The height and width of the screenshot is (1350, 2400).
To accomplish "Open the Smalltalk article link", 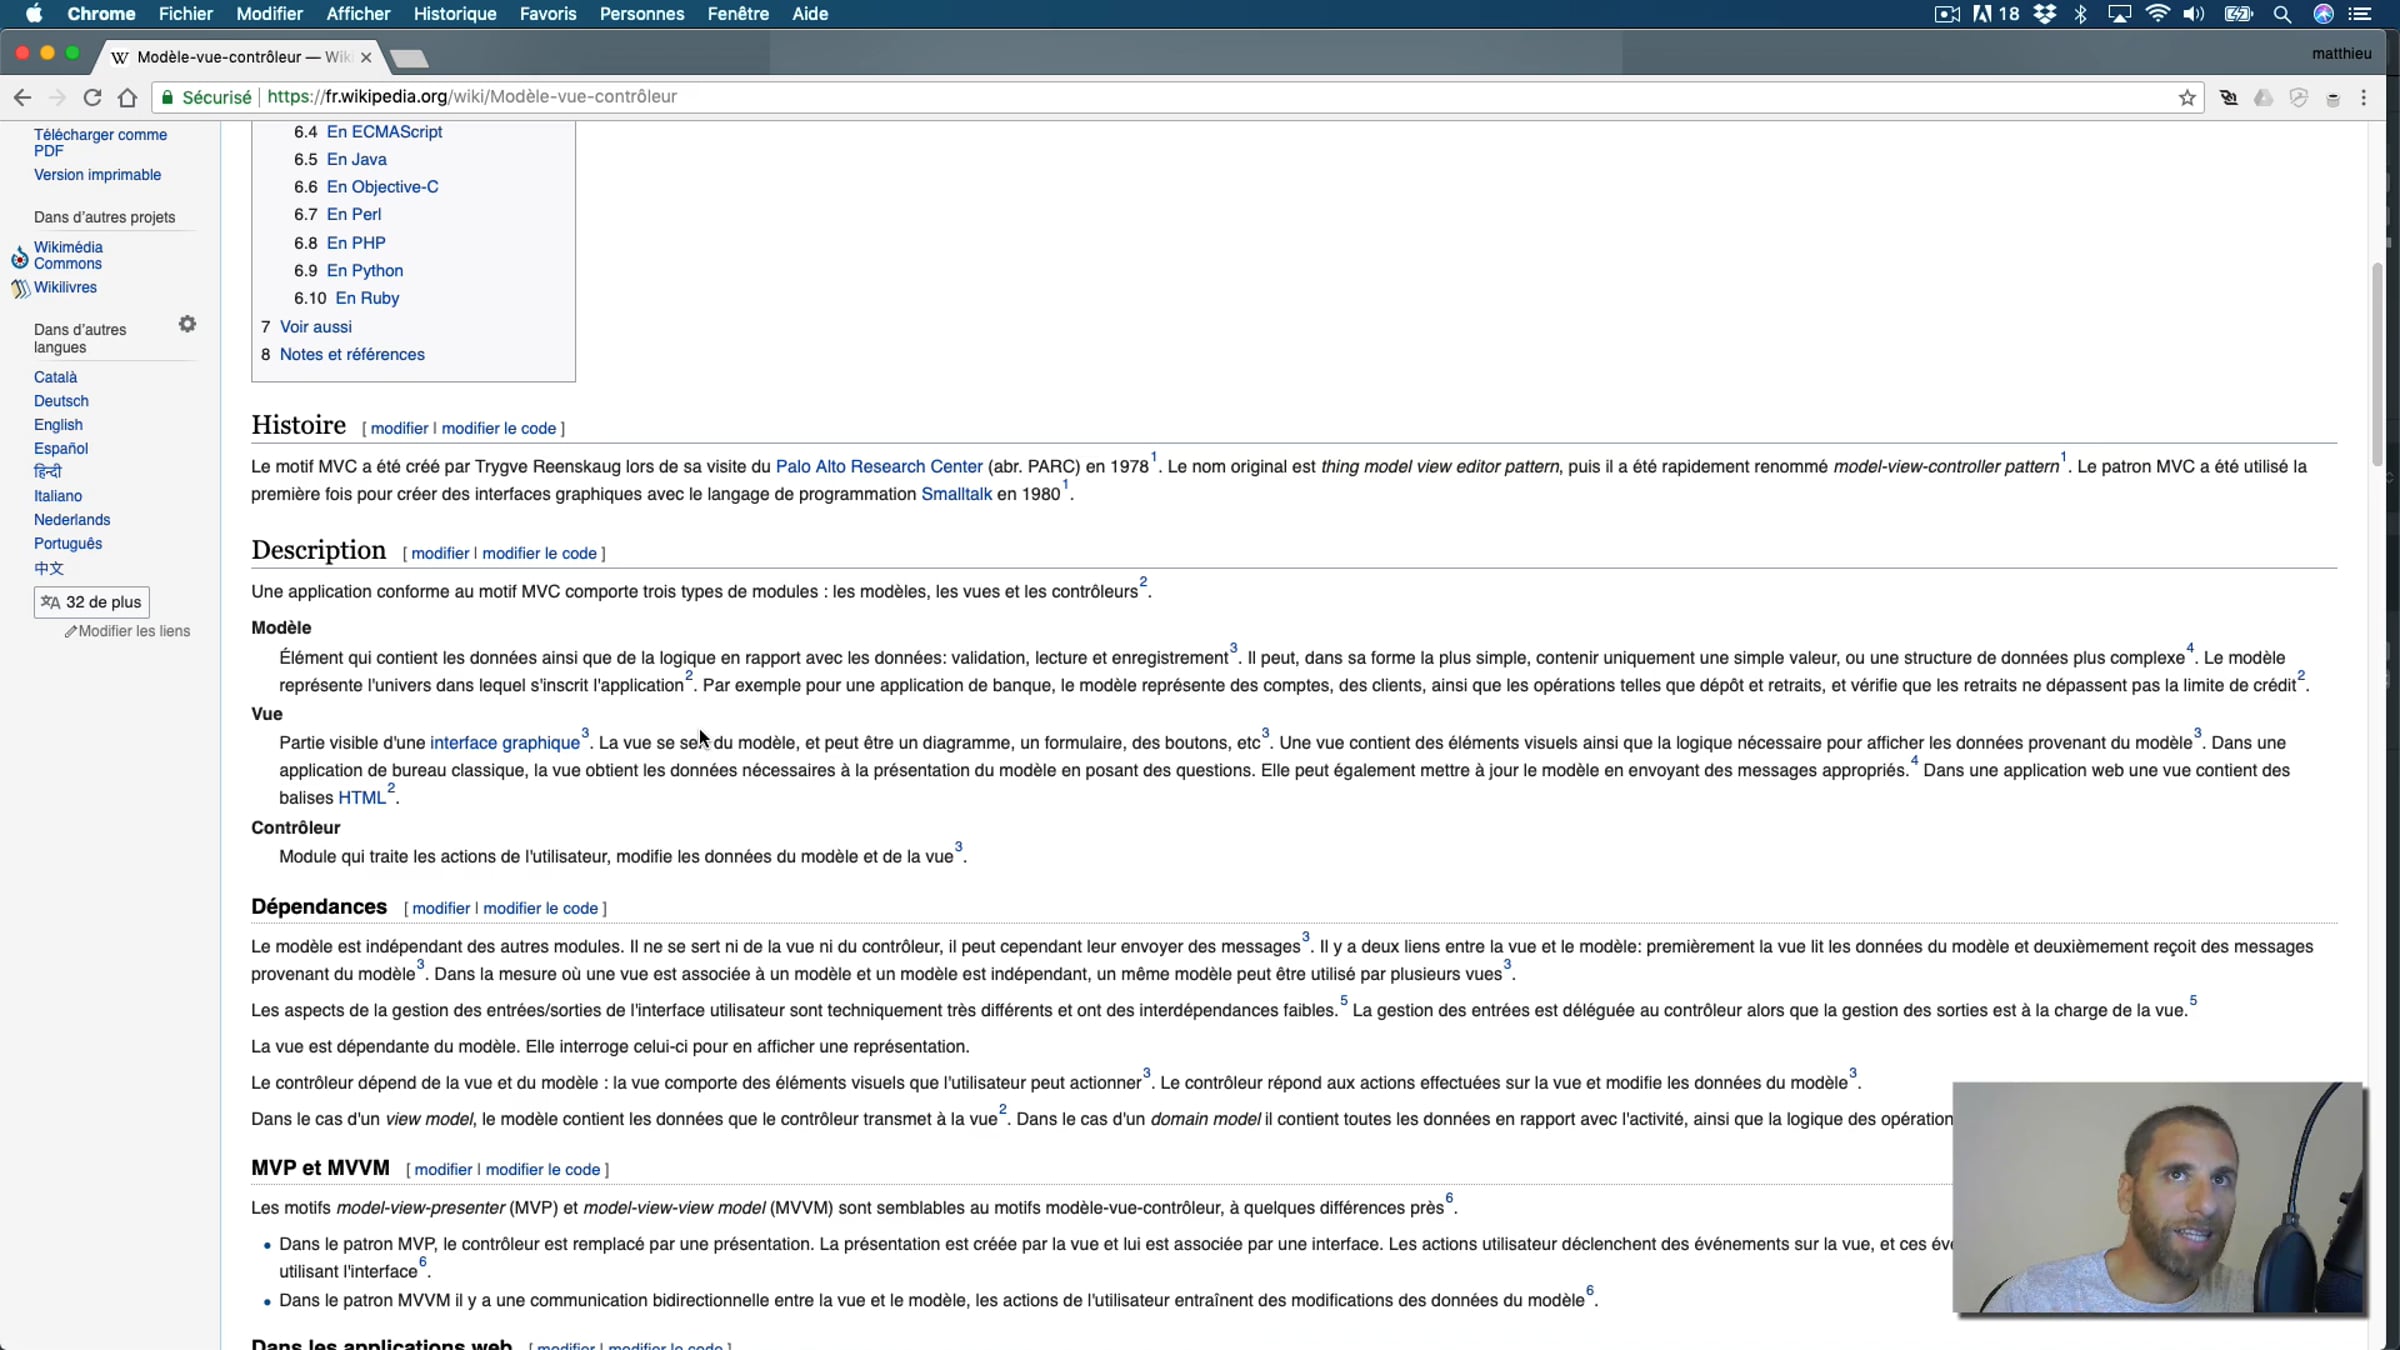I will pos(956,494).
